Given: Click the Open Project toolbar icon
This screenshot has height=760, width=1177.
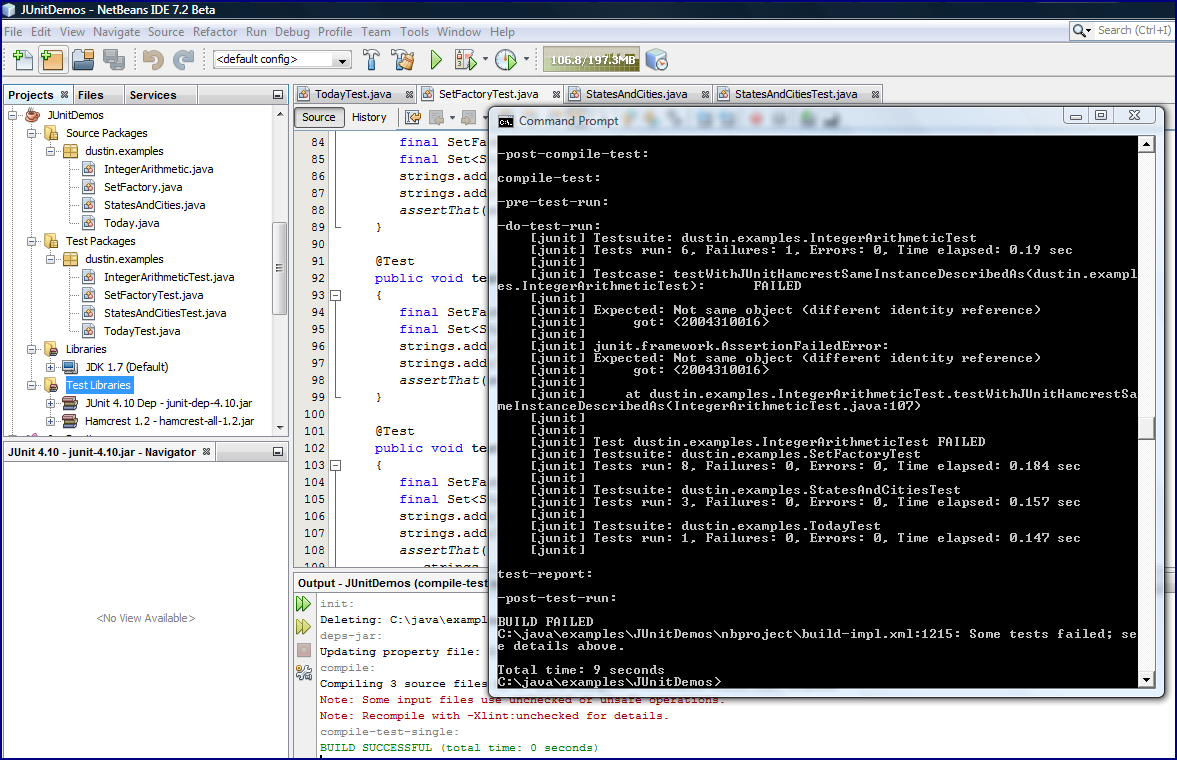Looking at the screenshot, I should pyautogui.click(x=83, y=59).
